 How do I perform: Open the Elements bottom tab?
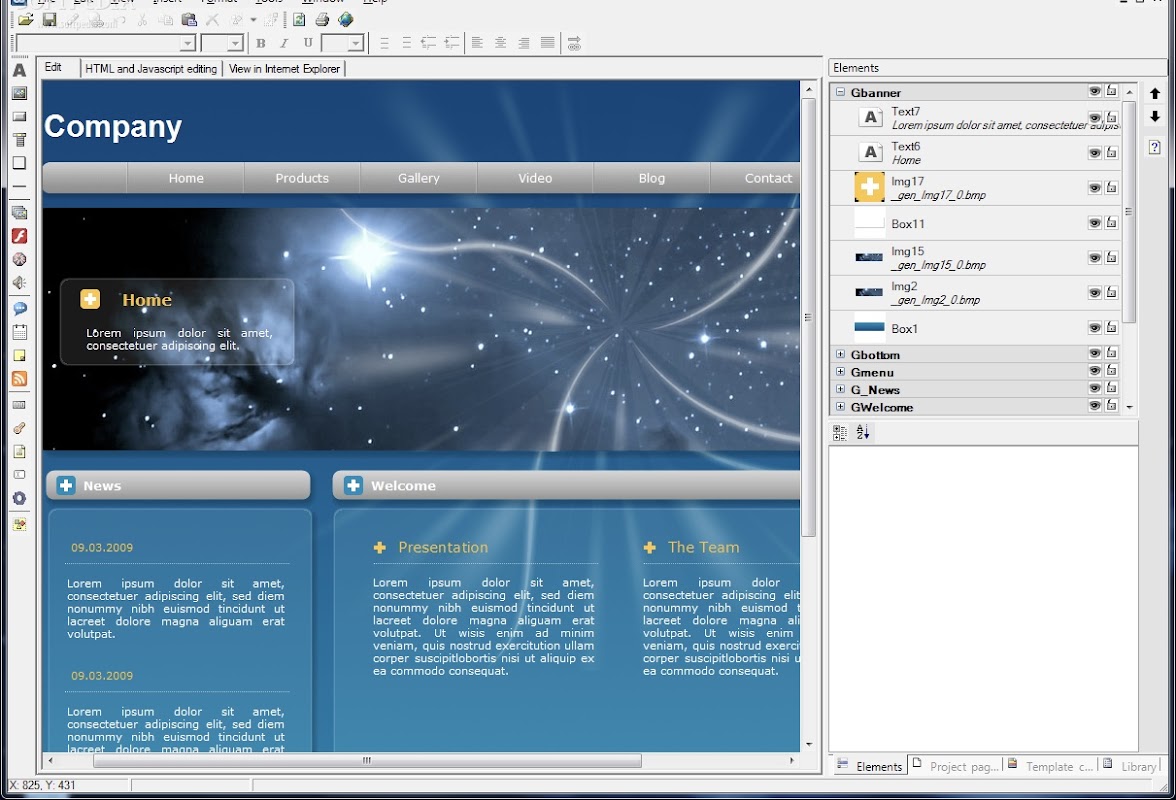[x=870, y=766]
